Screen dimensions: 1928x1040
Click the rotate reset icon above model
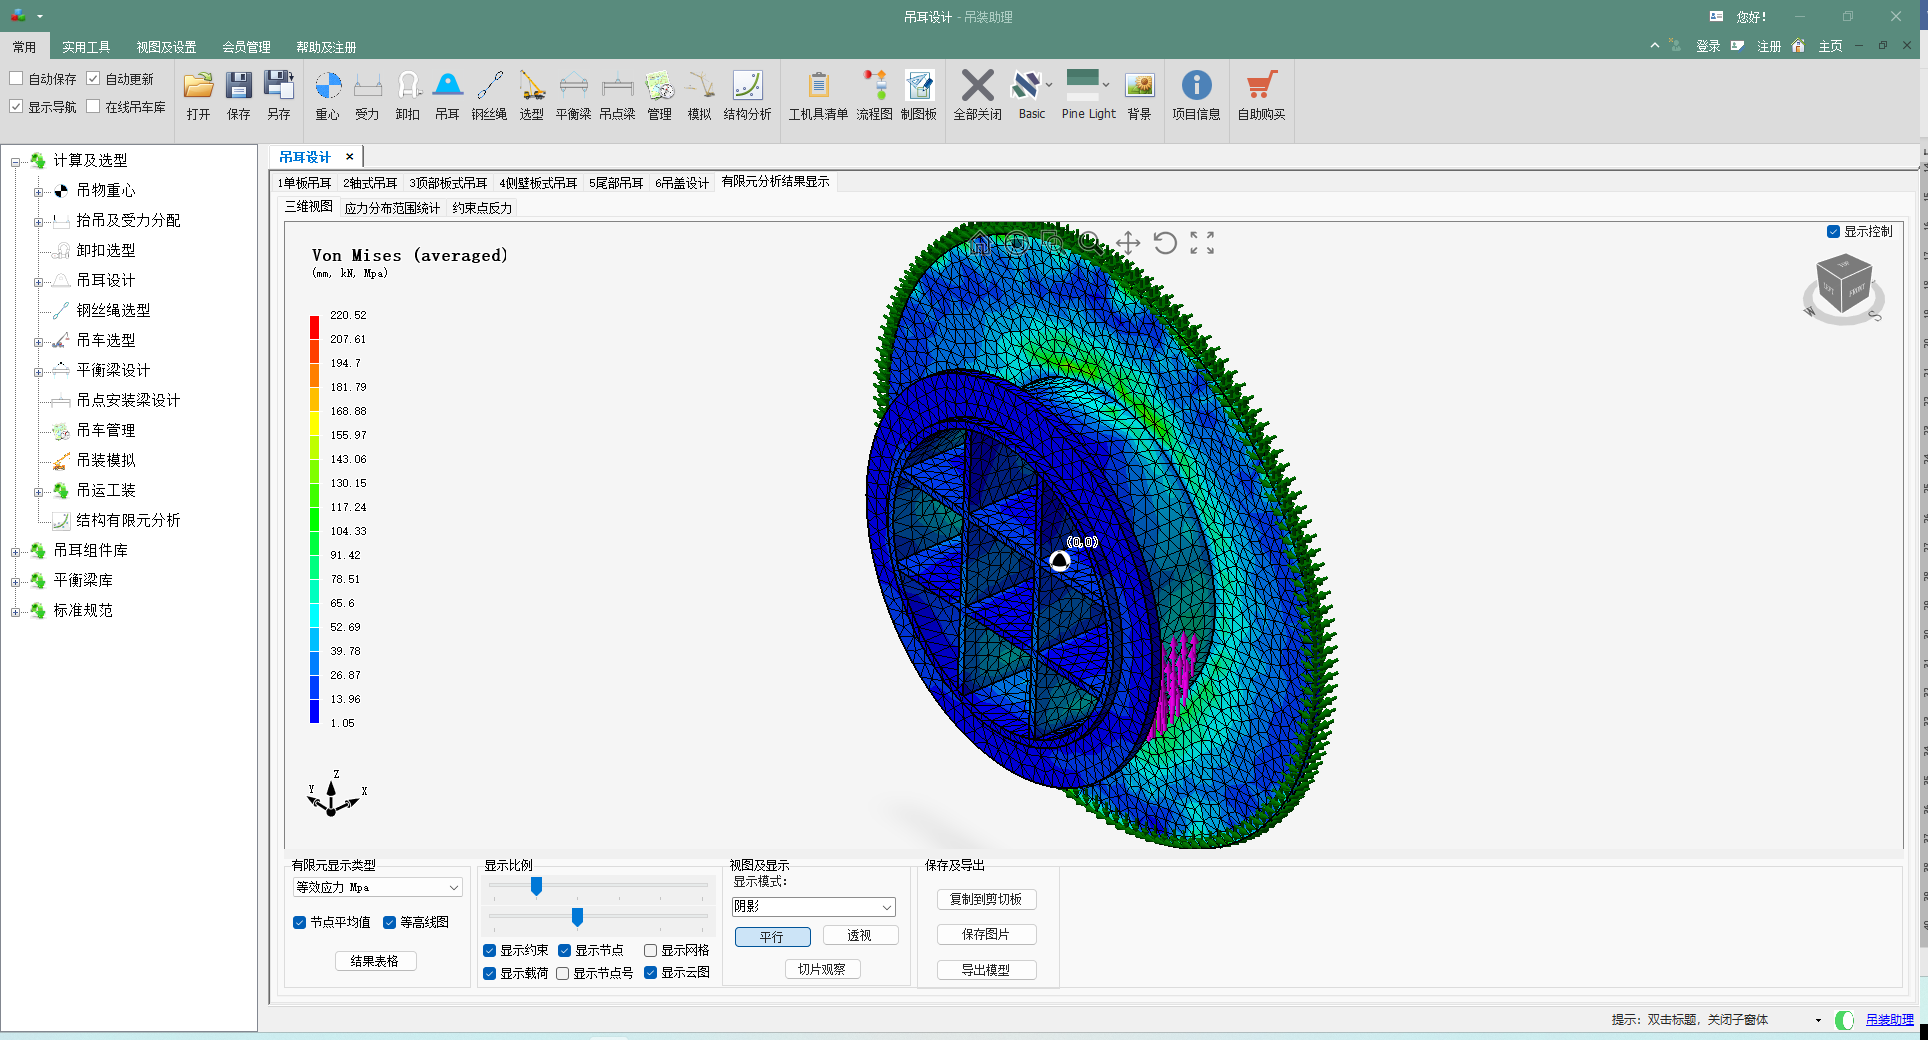pos(1165,243)
